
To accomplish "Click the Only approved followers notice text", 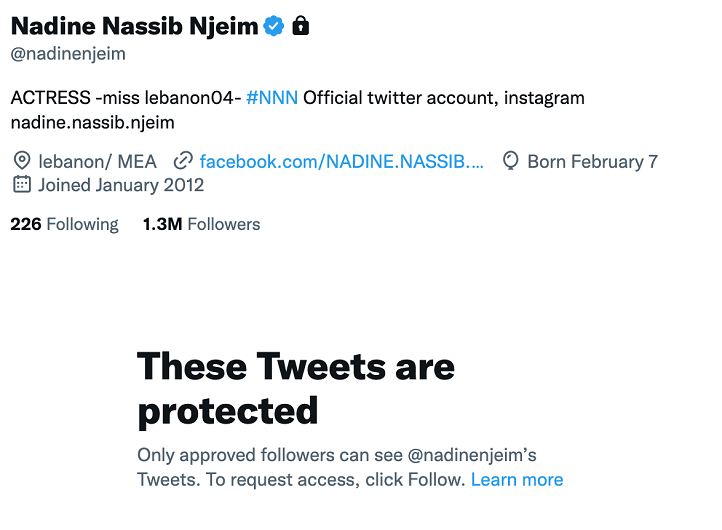I will (336, 455).
